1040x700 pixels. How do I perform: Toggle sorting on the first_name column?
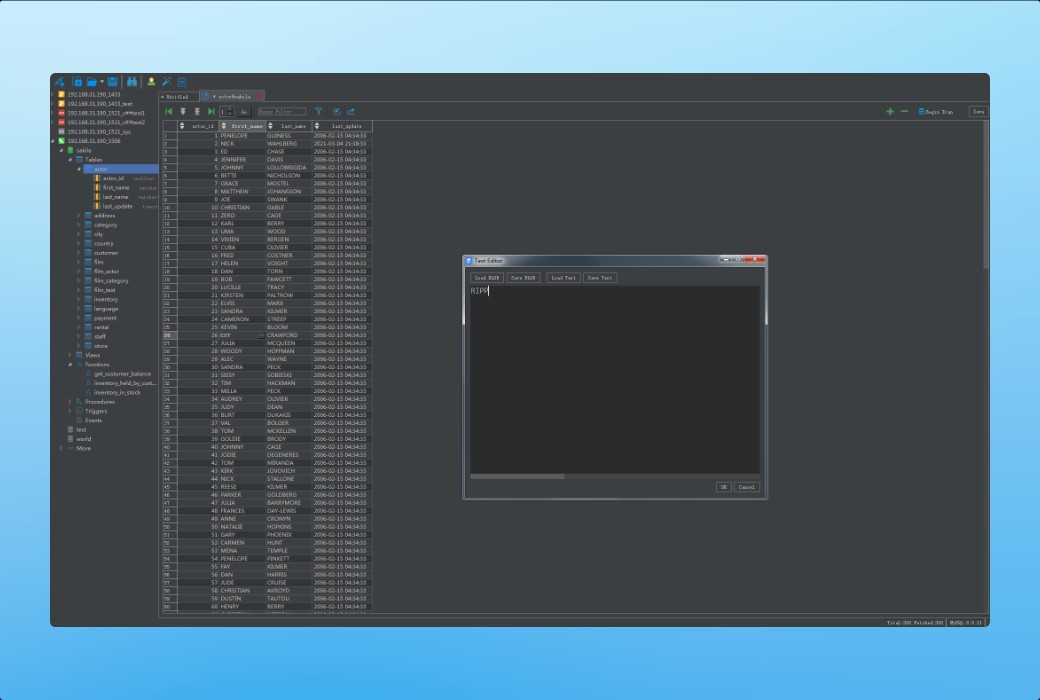click(224, 125)
